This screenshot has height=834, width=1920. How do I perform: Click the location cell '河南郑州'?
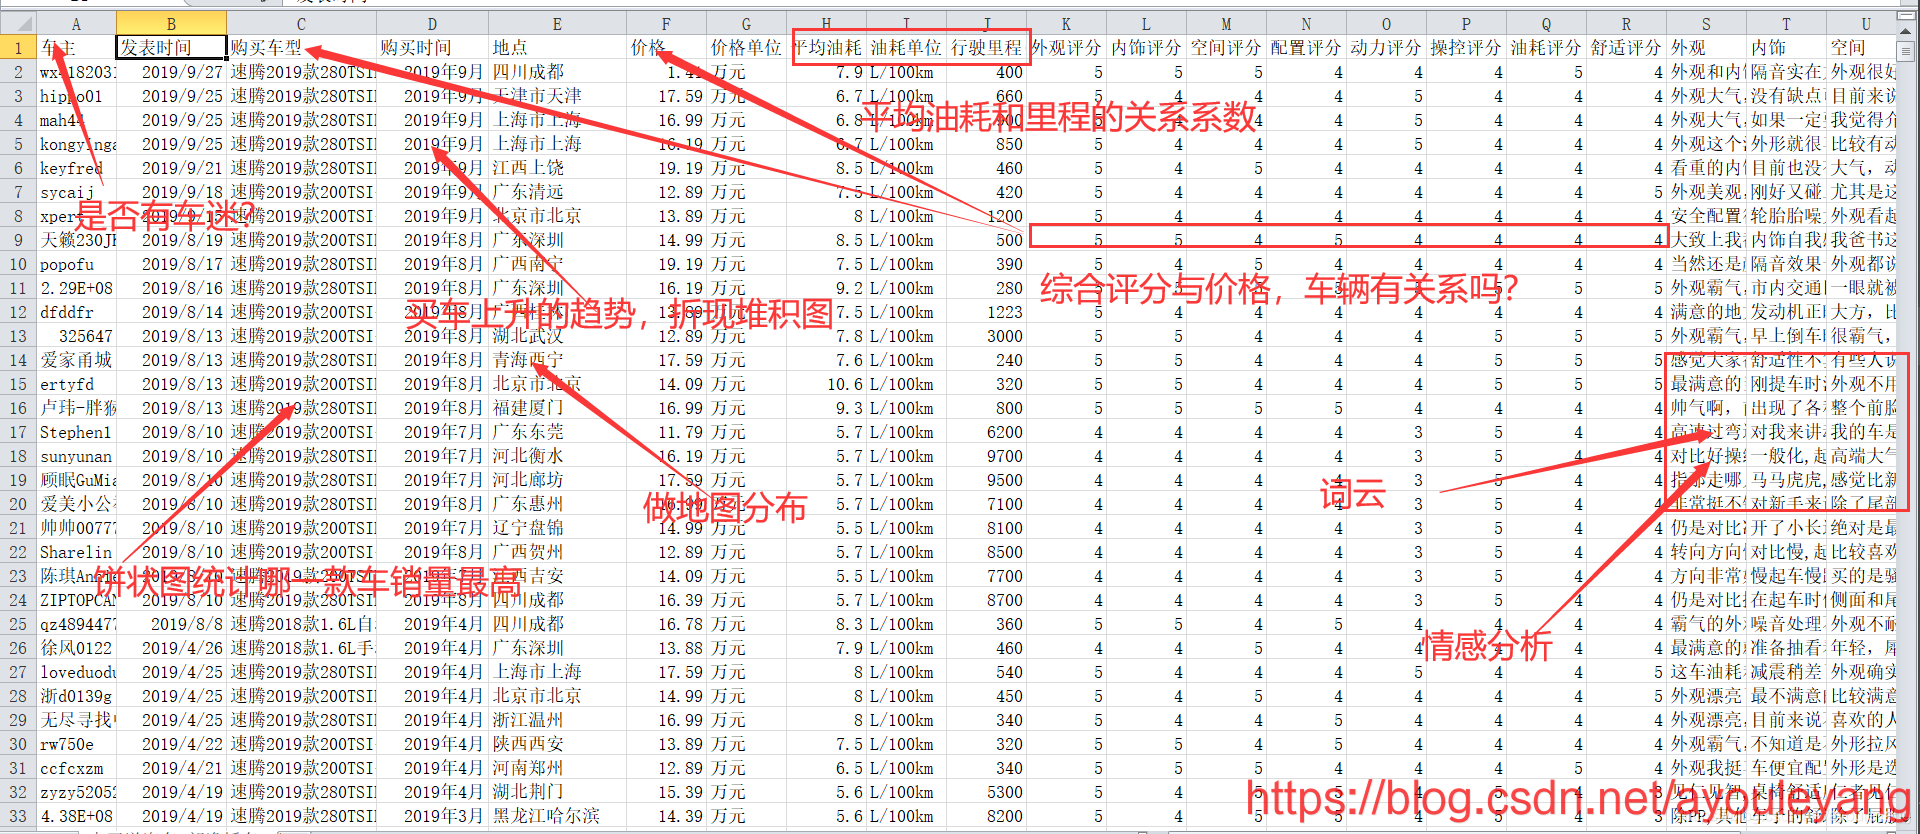[x=557, y=768]
